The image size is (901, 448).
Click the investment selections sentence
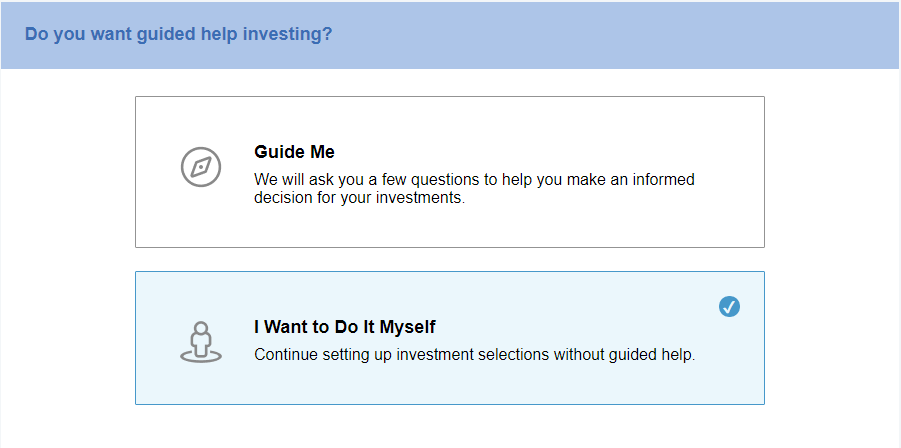(x=474, y=354)
